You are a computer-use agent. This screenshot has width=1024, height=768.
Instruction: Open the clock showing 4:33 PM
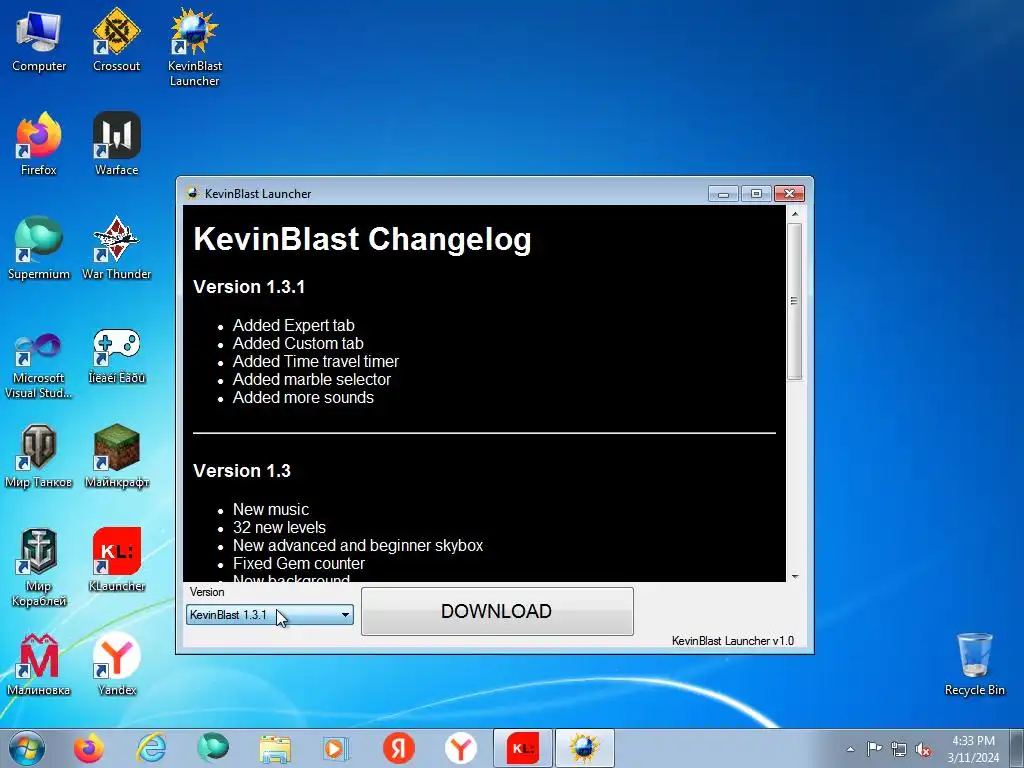(973, 748)
